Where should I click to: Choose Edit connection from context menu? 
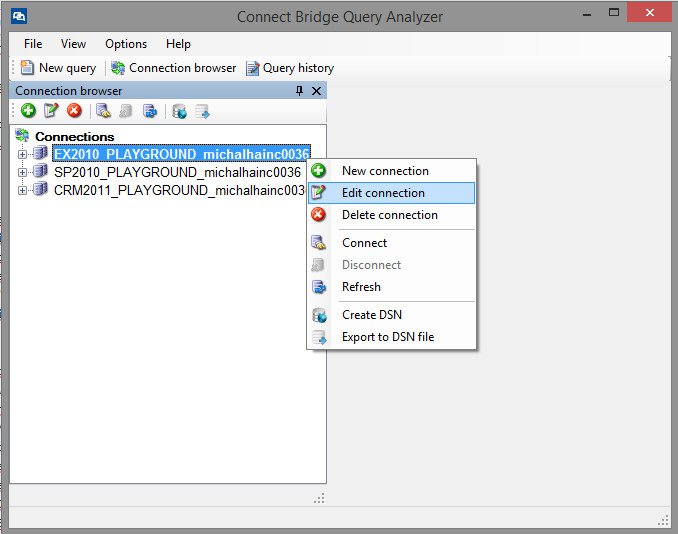click(391, 193)
